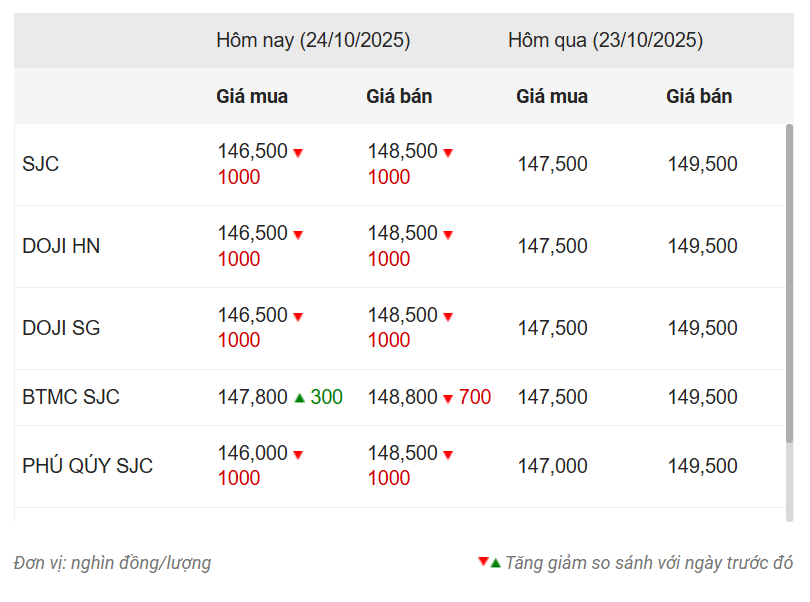Click the SJC row label

[41, 164]
